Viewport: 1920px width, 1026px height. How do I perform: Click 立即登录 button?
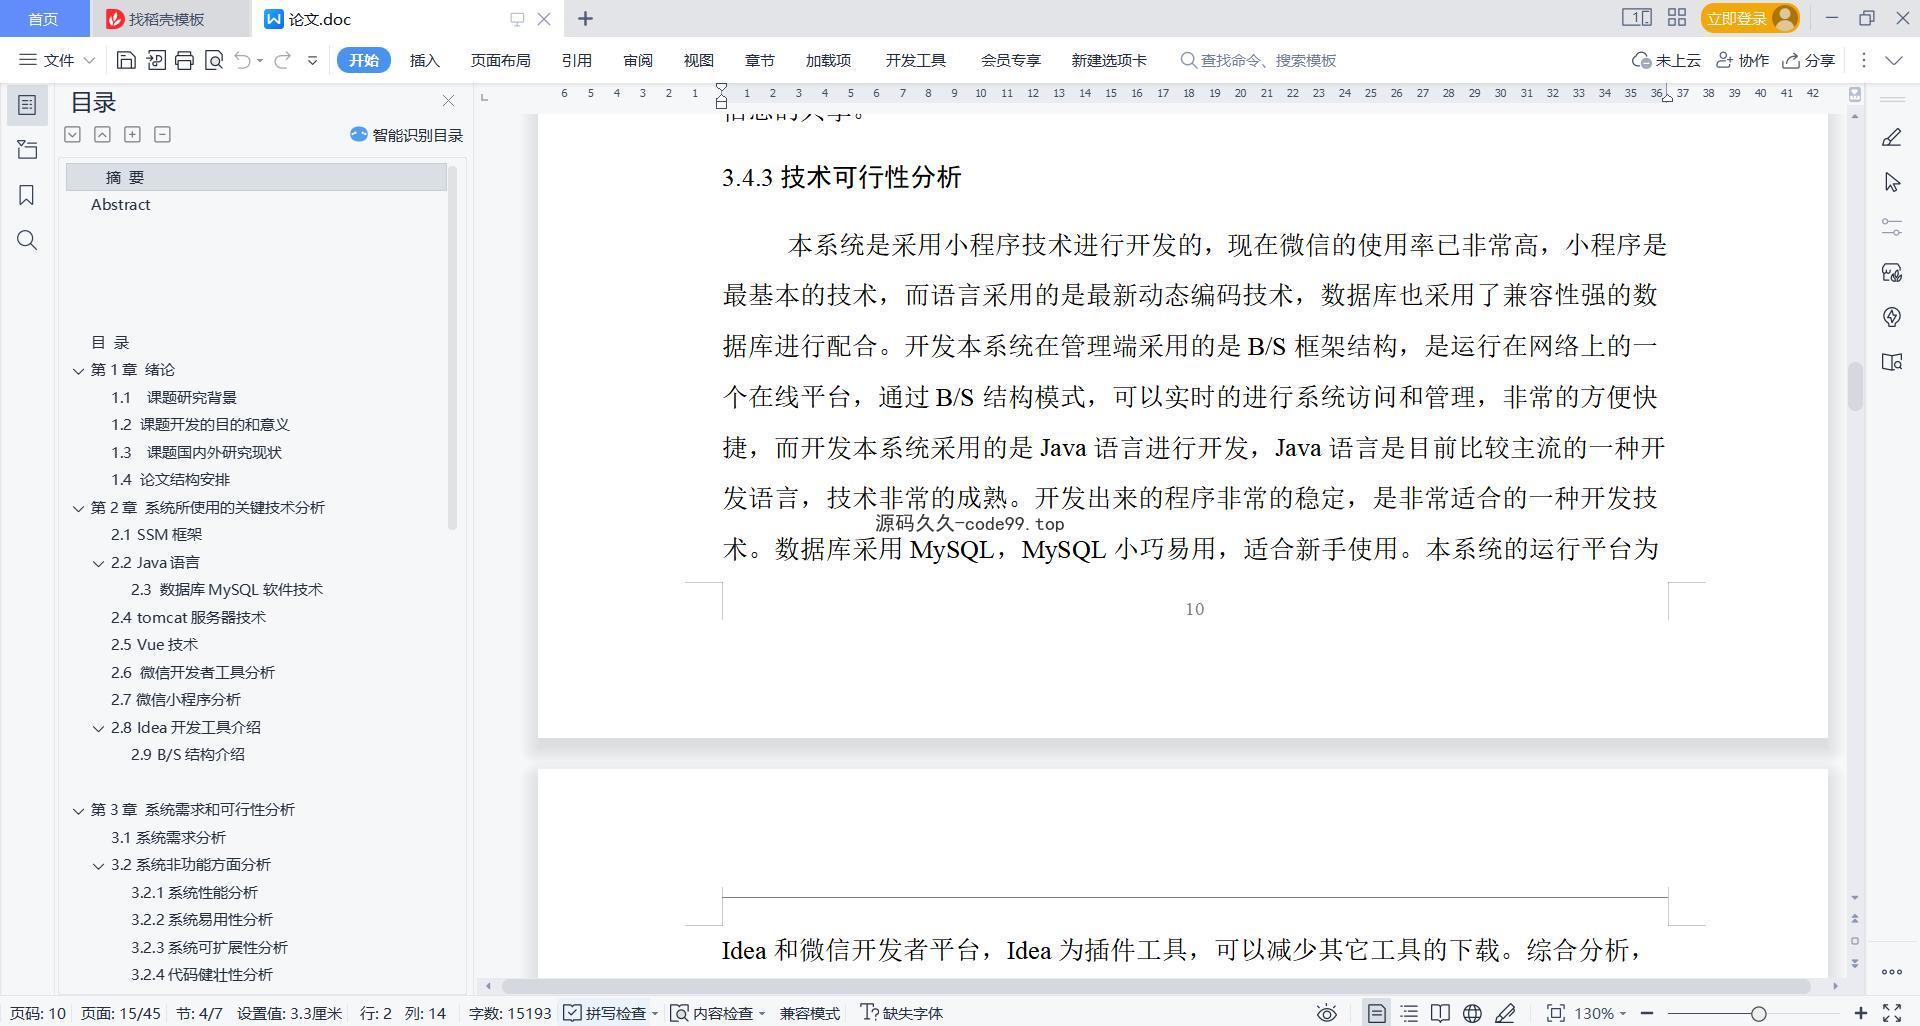point(1749,18)
